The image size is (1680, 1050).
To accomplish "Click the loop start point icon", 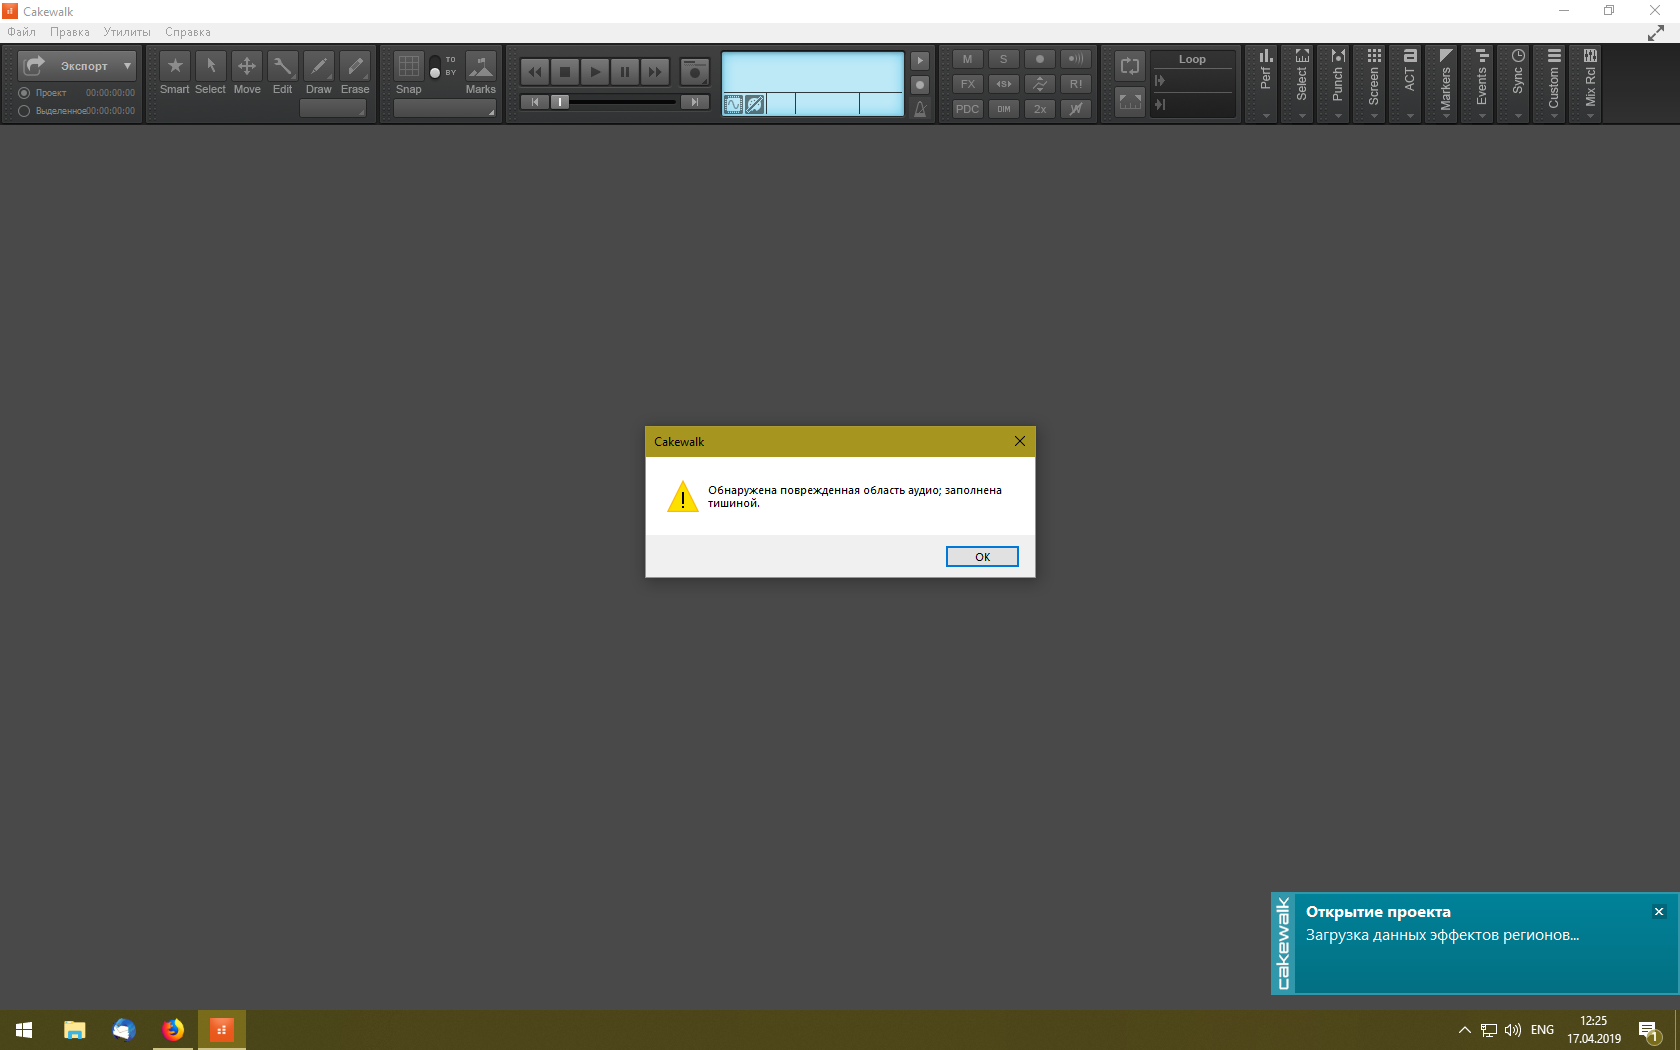I will [1160, 81].
